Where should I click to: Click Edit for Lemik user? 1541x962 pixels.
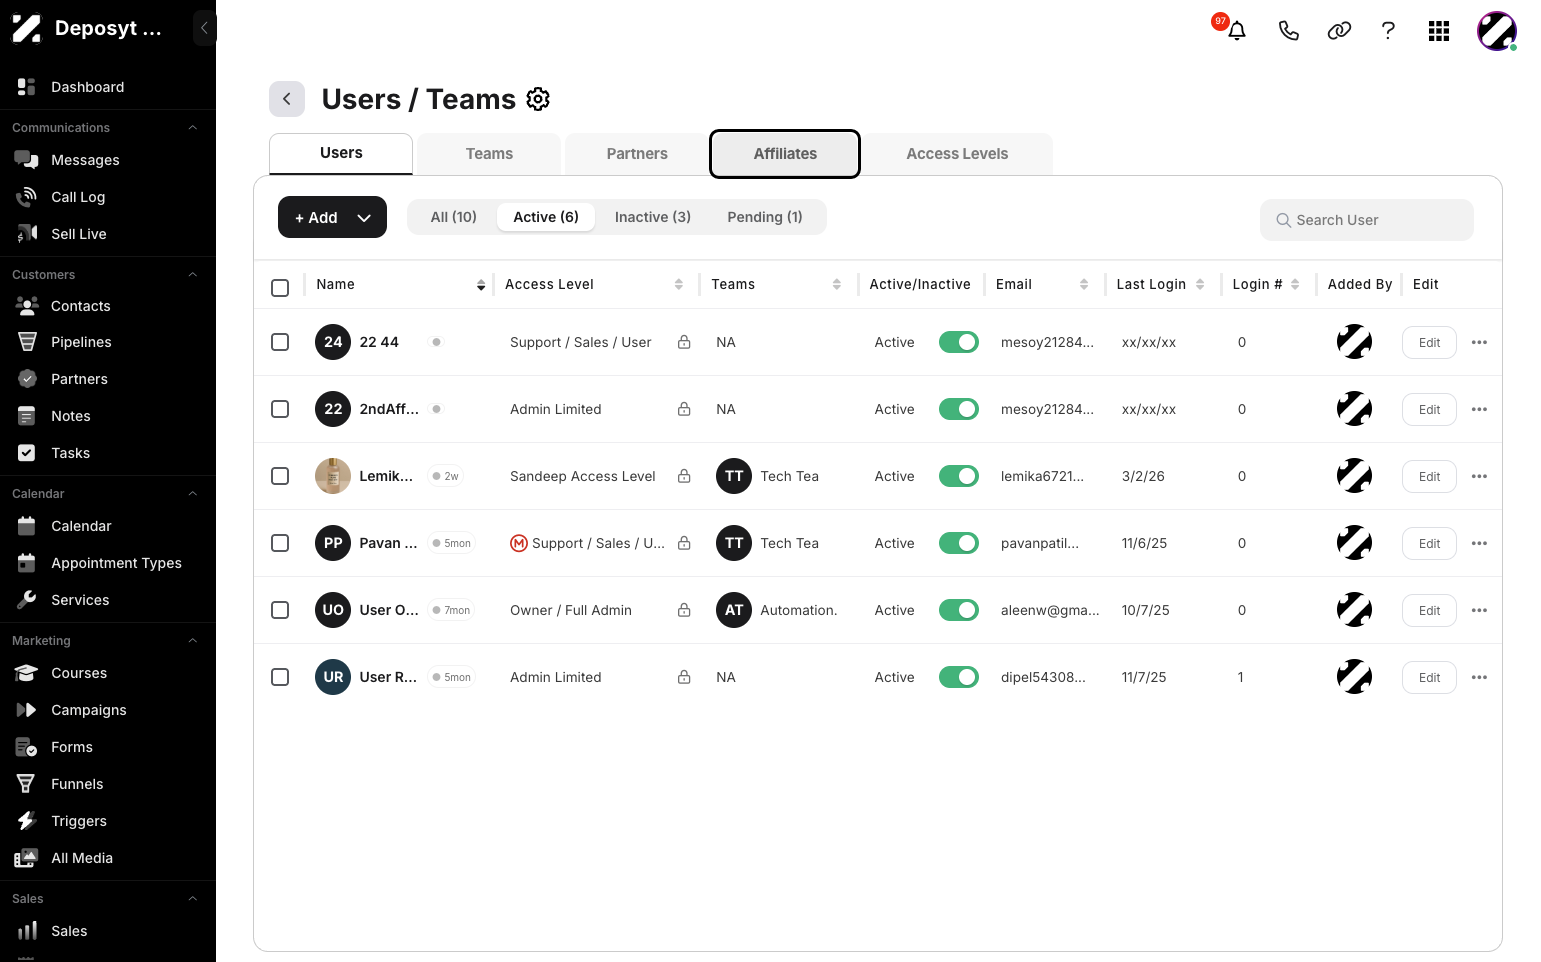tap(1429, 476)
